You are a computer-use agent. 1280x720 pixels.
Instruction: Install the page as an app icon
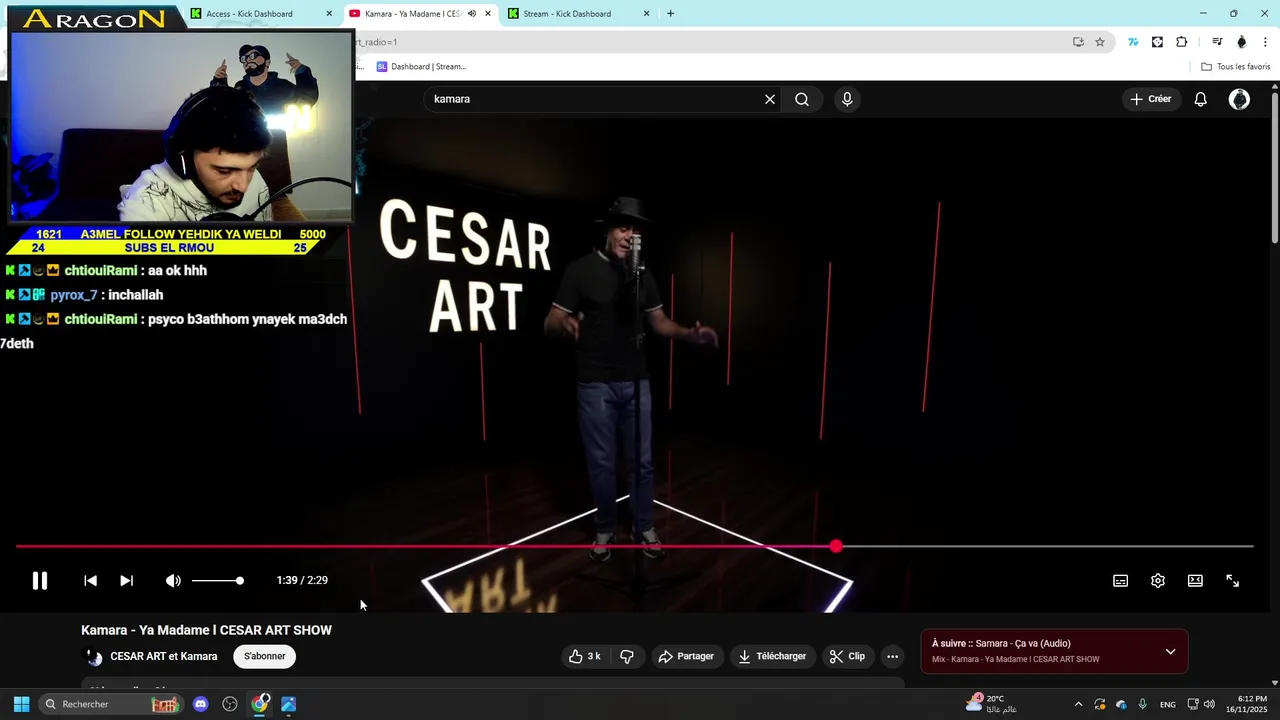[x=1078, y=42]
